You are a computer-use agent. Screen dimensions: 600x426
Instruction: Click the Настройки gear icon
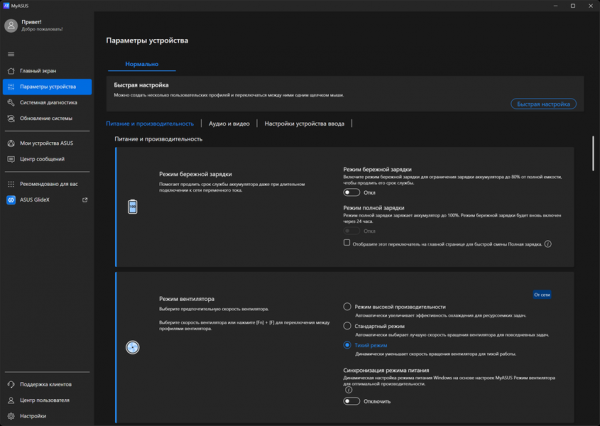point(11,416)
